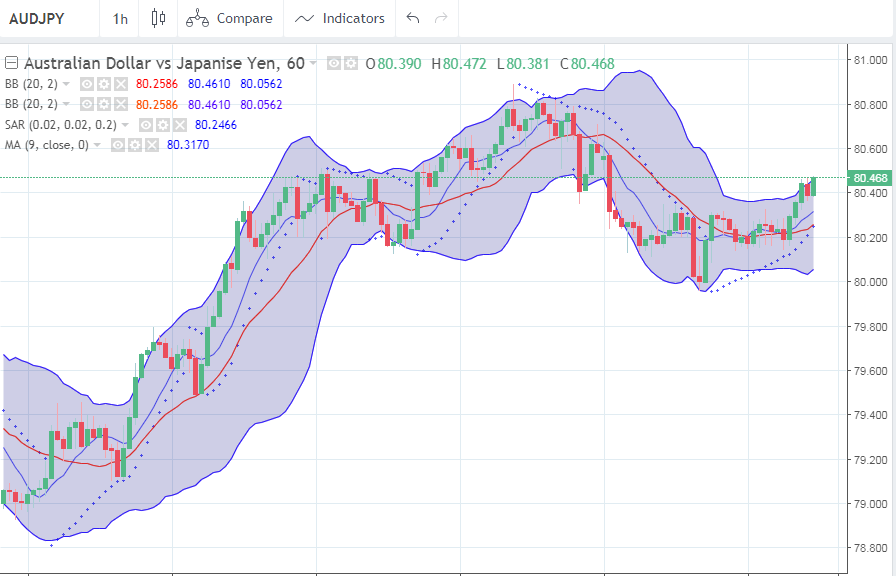The image size is (896, 576).
Task: Expand dropdown arrow next to SAR indicator
Action: (125, 125)
